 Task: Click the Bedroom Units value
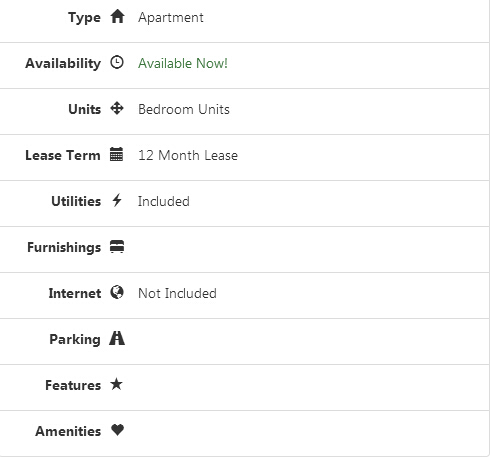coord(184,109)
